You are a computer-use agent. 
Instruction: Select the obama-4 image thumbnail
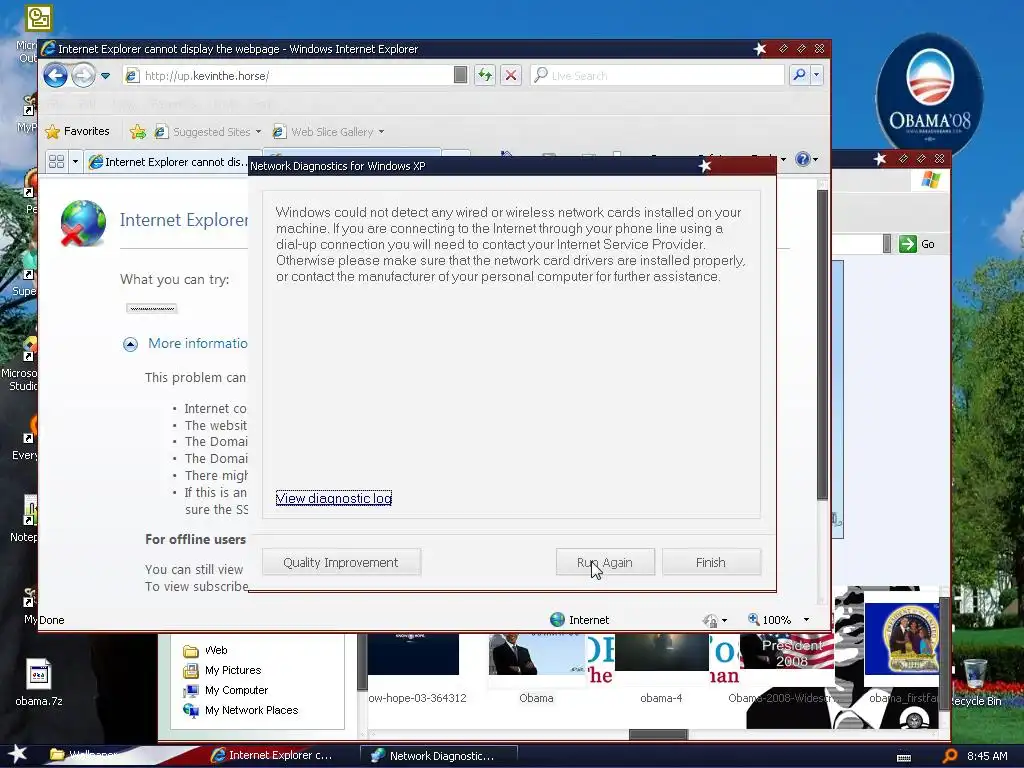[661, 652]
